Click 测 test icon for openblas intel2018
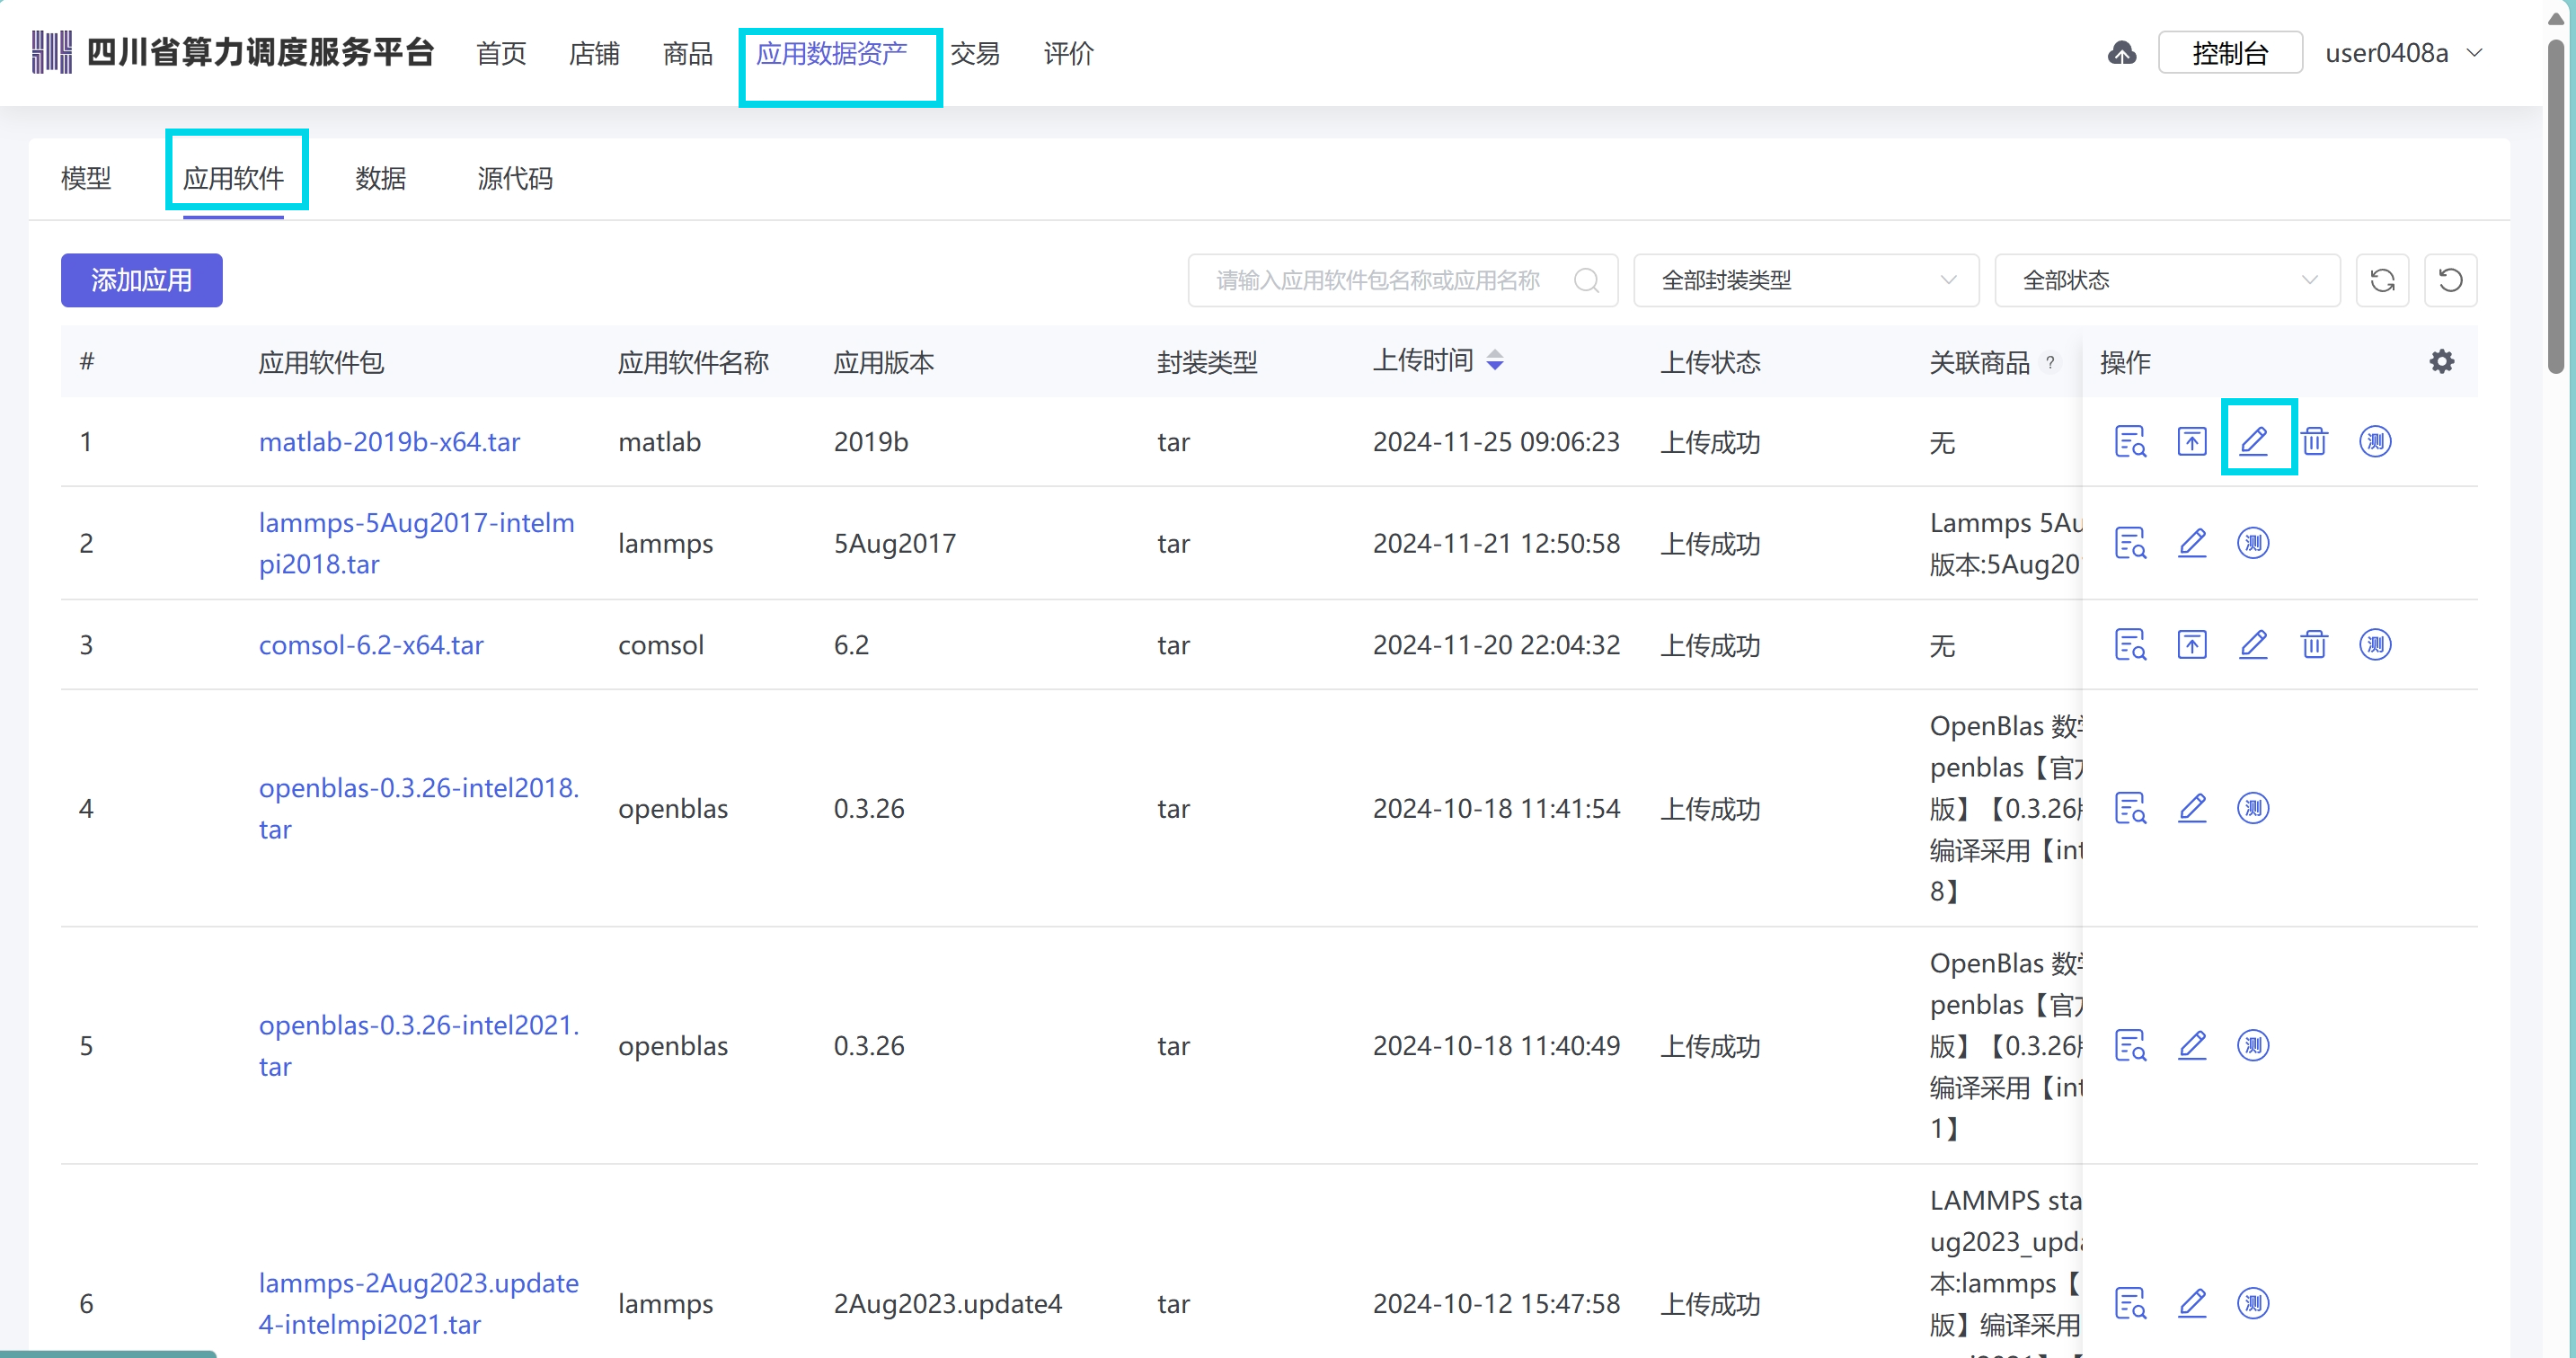Image resolution: width=2576 pixels, height=1358 pixels. point(2253,808)
